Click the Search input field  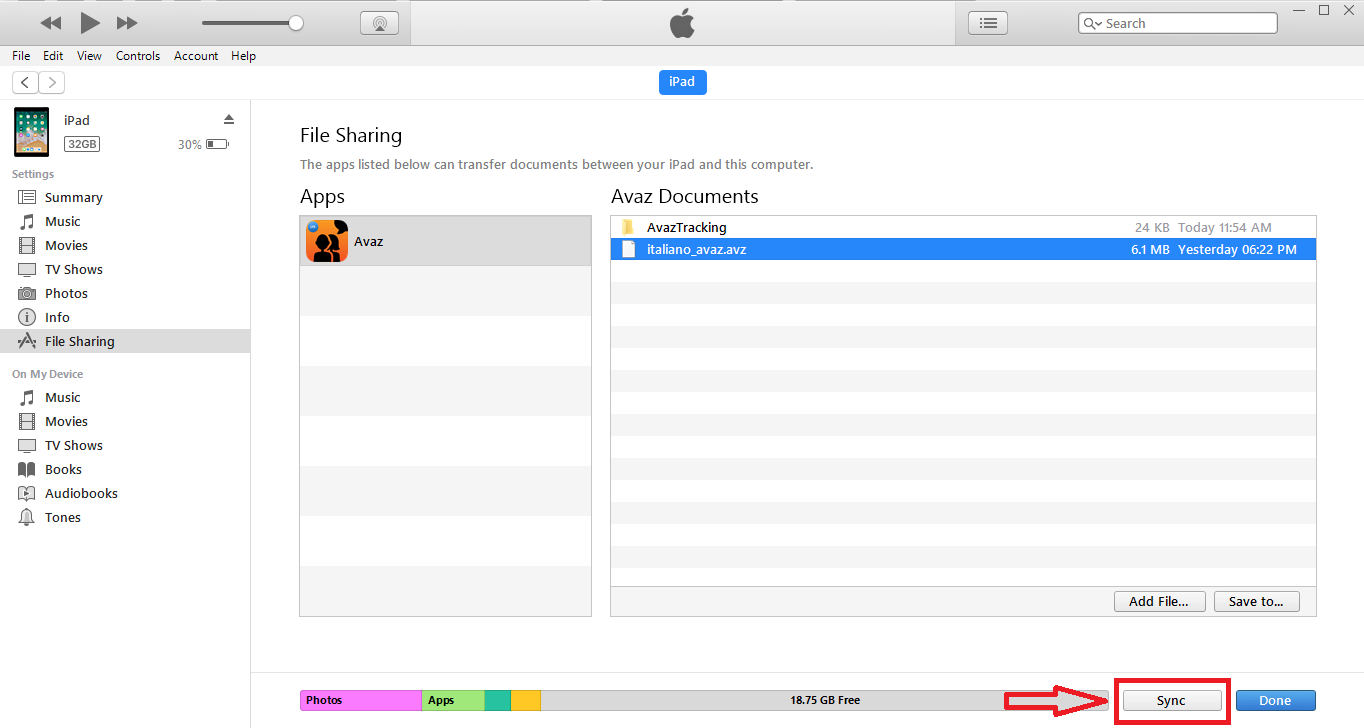click(x=1178, y=23)
